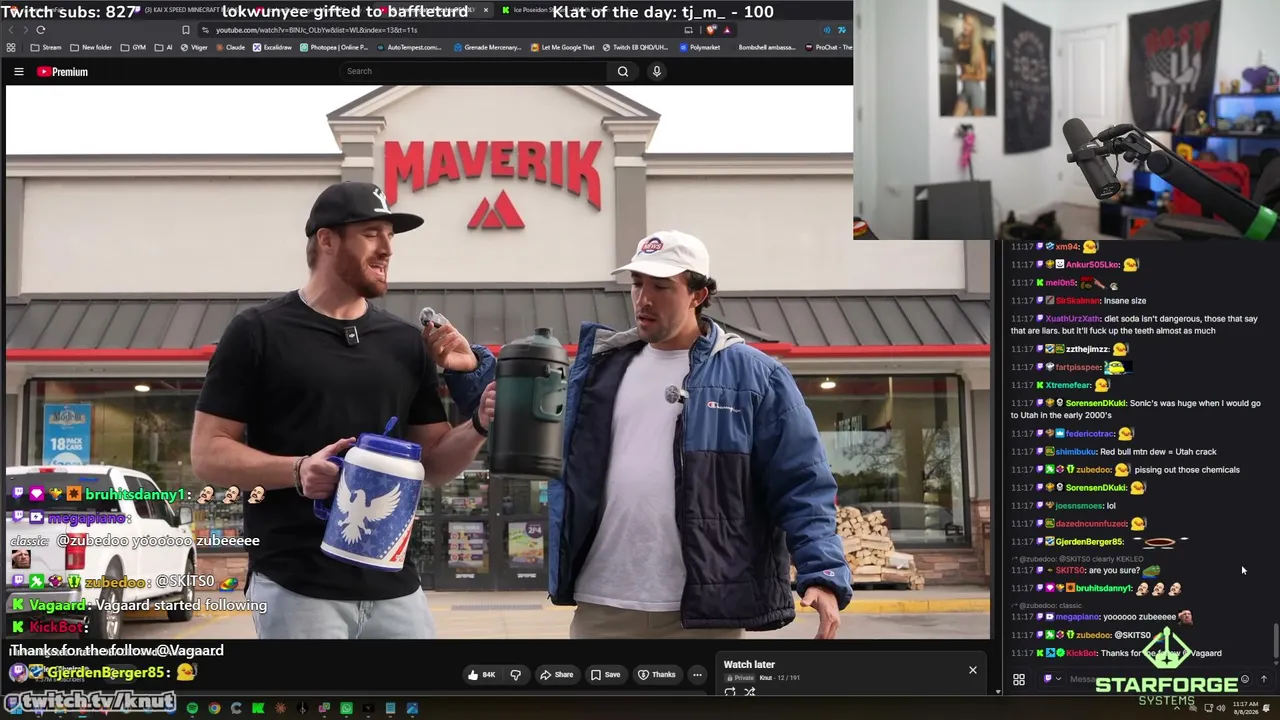This screenshot has width=1280, height=720.
Task: Toggle loop on Watch later playlist
Action: coord(730,692)
